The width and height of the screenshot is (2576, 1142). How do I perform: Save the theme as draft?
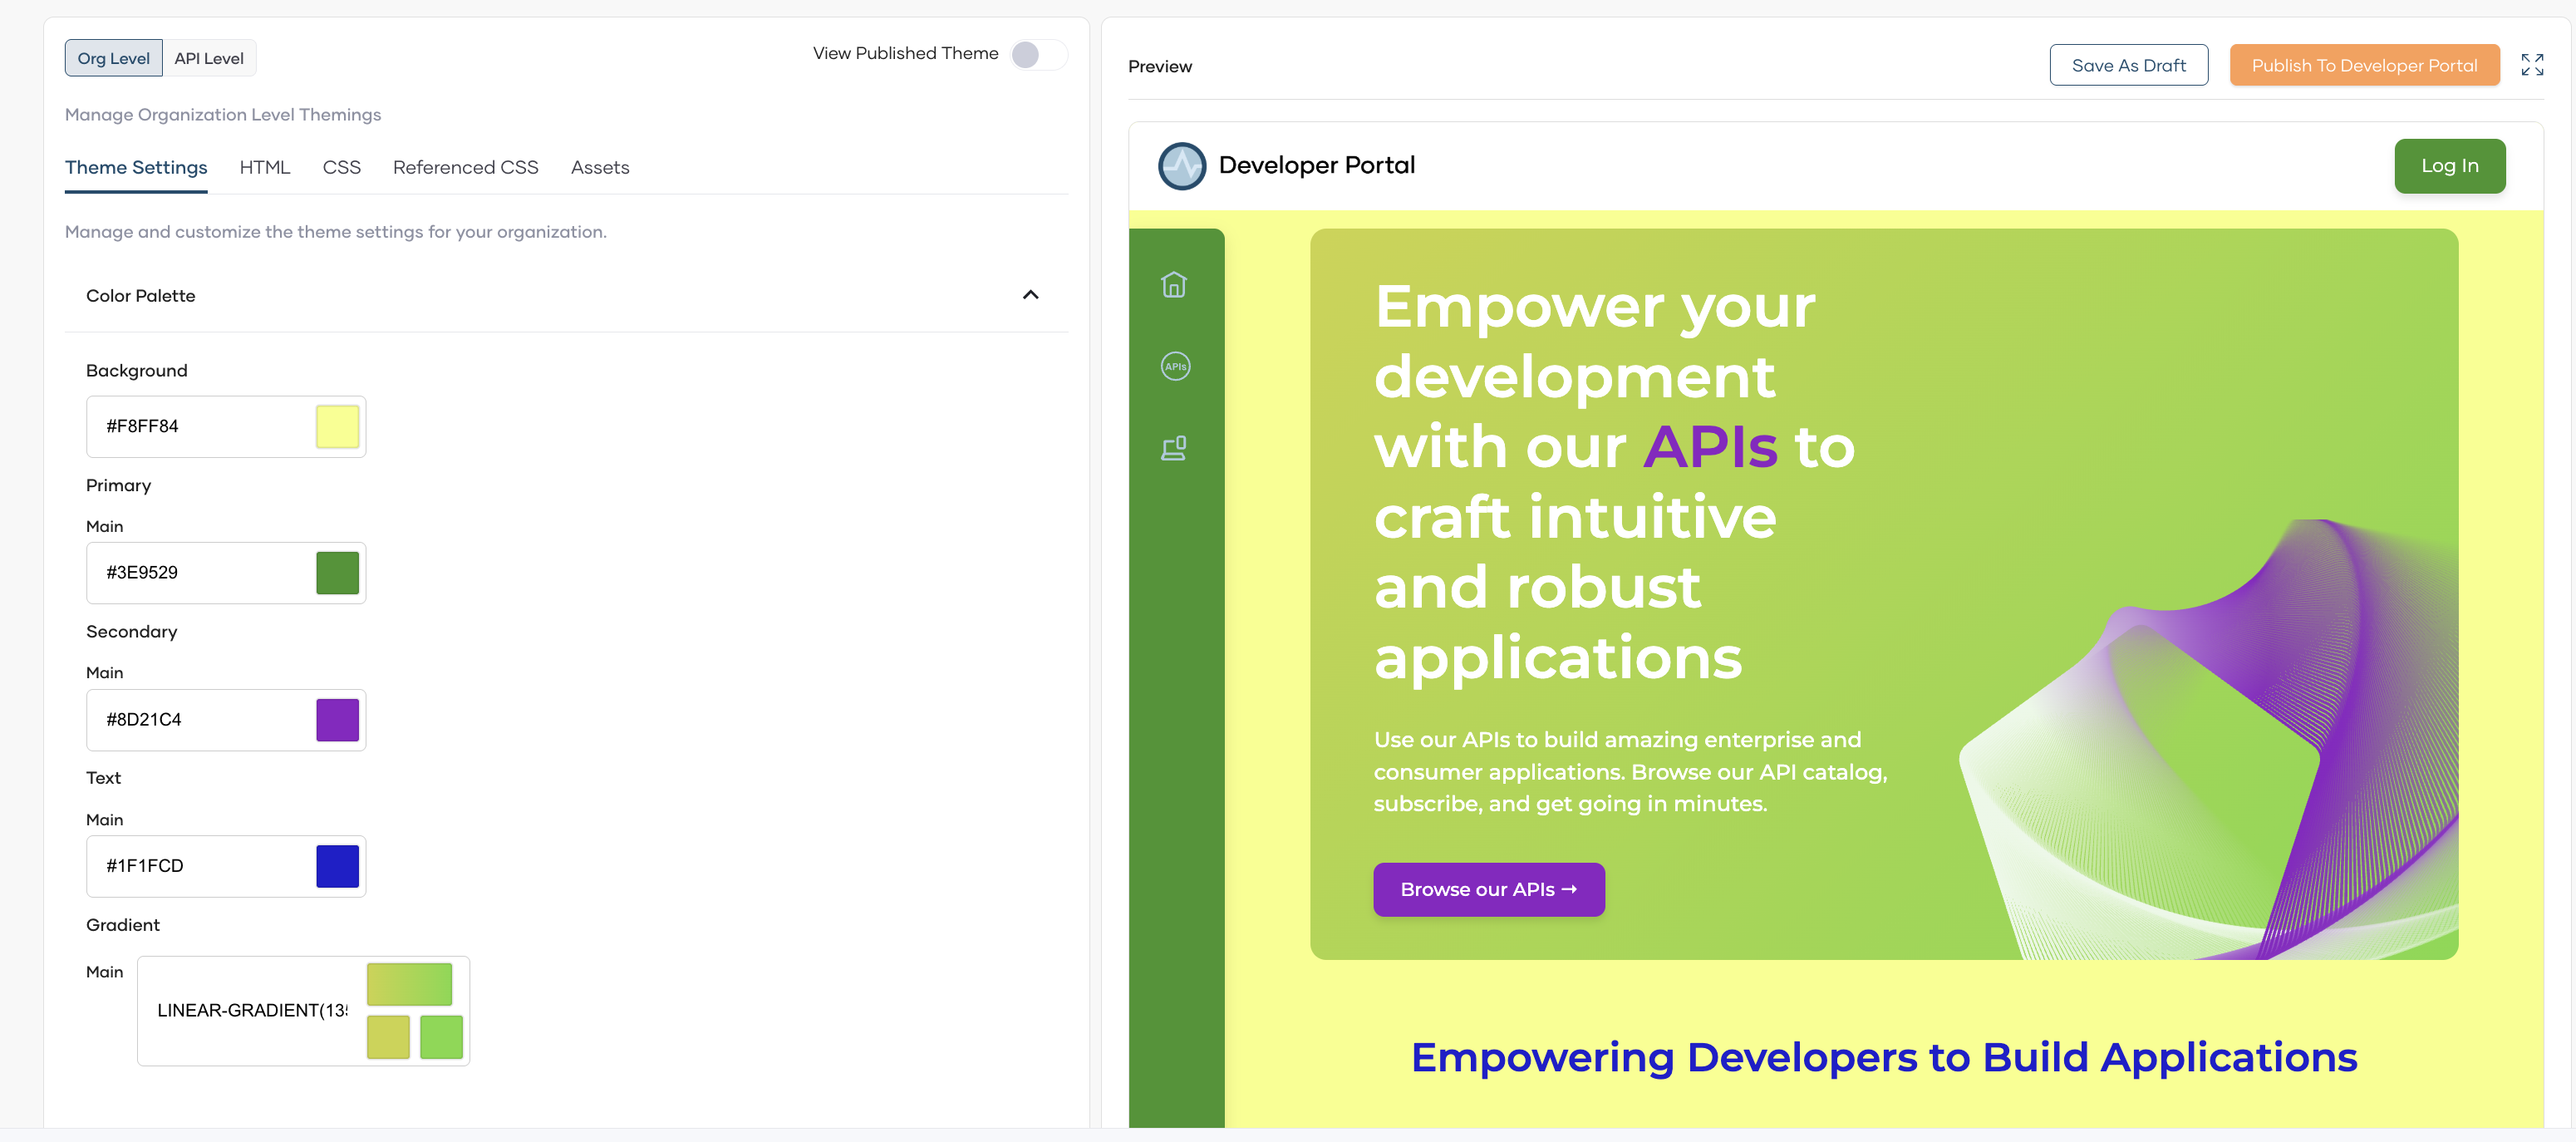point(2128,64)
